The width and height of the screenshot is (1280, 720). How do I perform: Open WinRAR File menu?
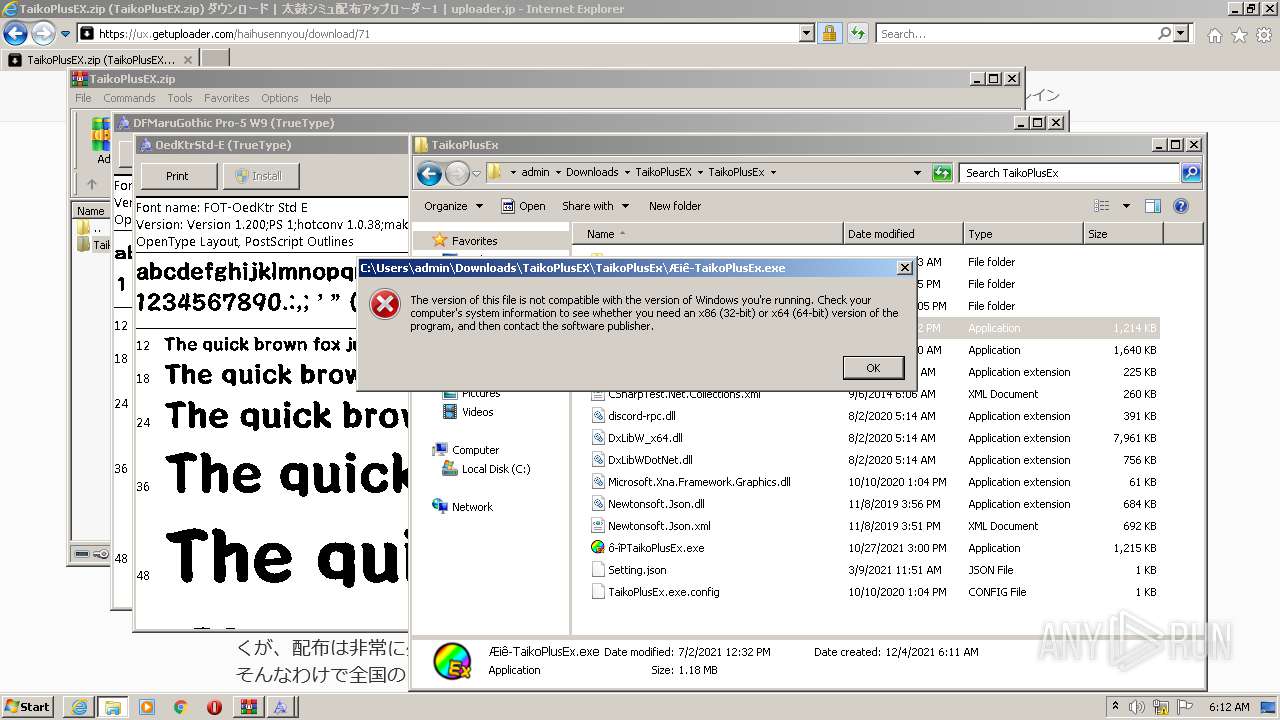83,98
